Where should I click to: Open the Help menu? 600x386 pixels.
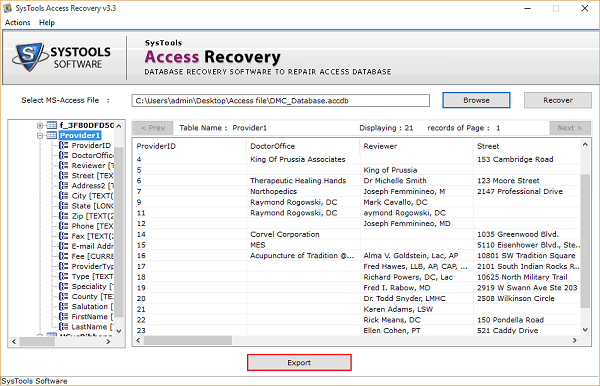47,23
